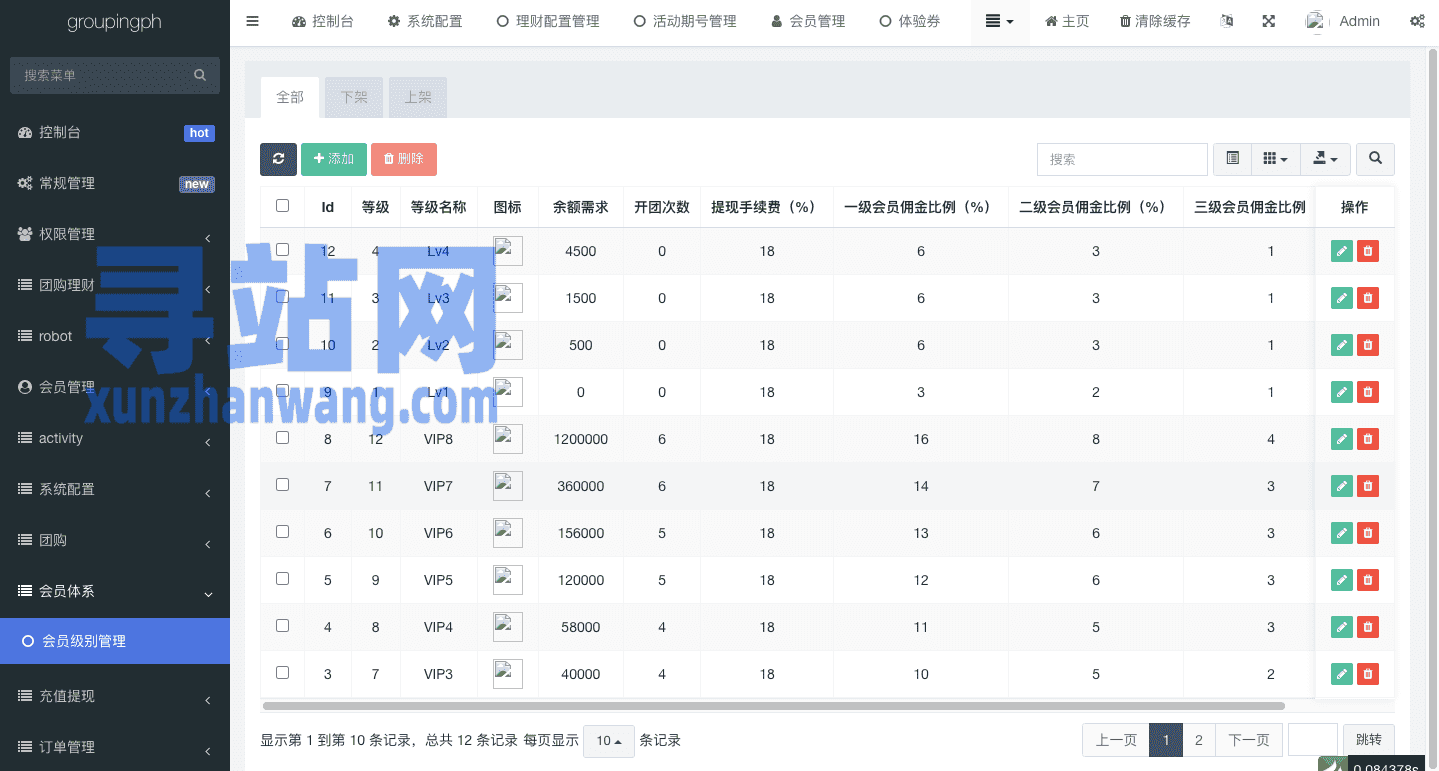Focus the table 搜索 input field
Viewport: 1439px width, 771px height.
coord(1122,159)
